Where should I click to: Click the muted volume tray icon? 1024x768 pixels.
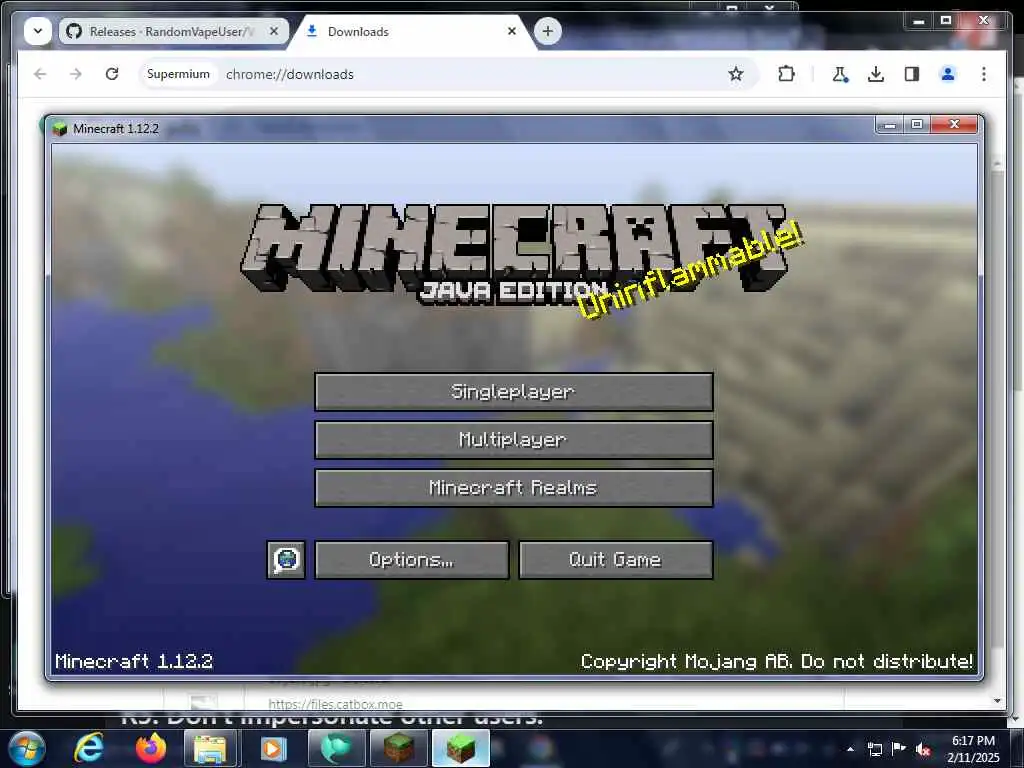coord(923,749)
